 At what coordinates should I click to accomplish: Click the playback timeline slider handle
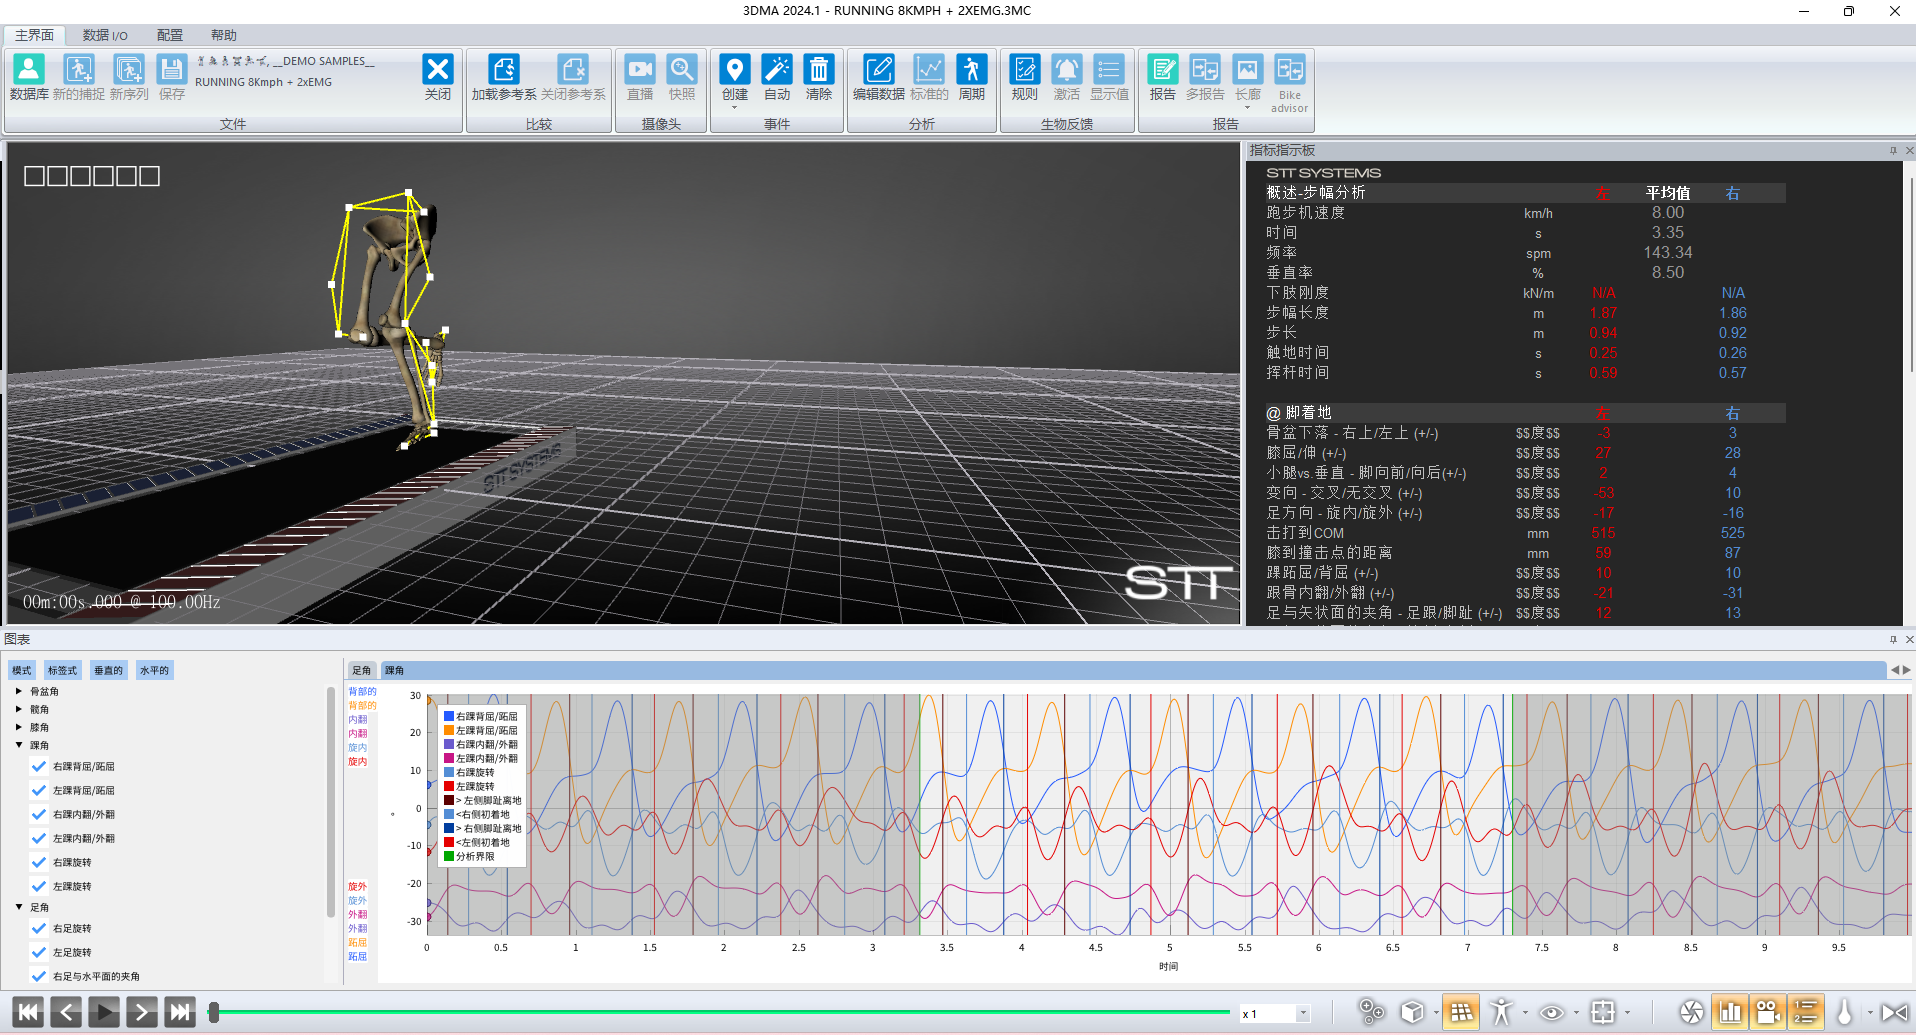213,1012
